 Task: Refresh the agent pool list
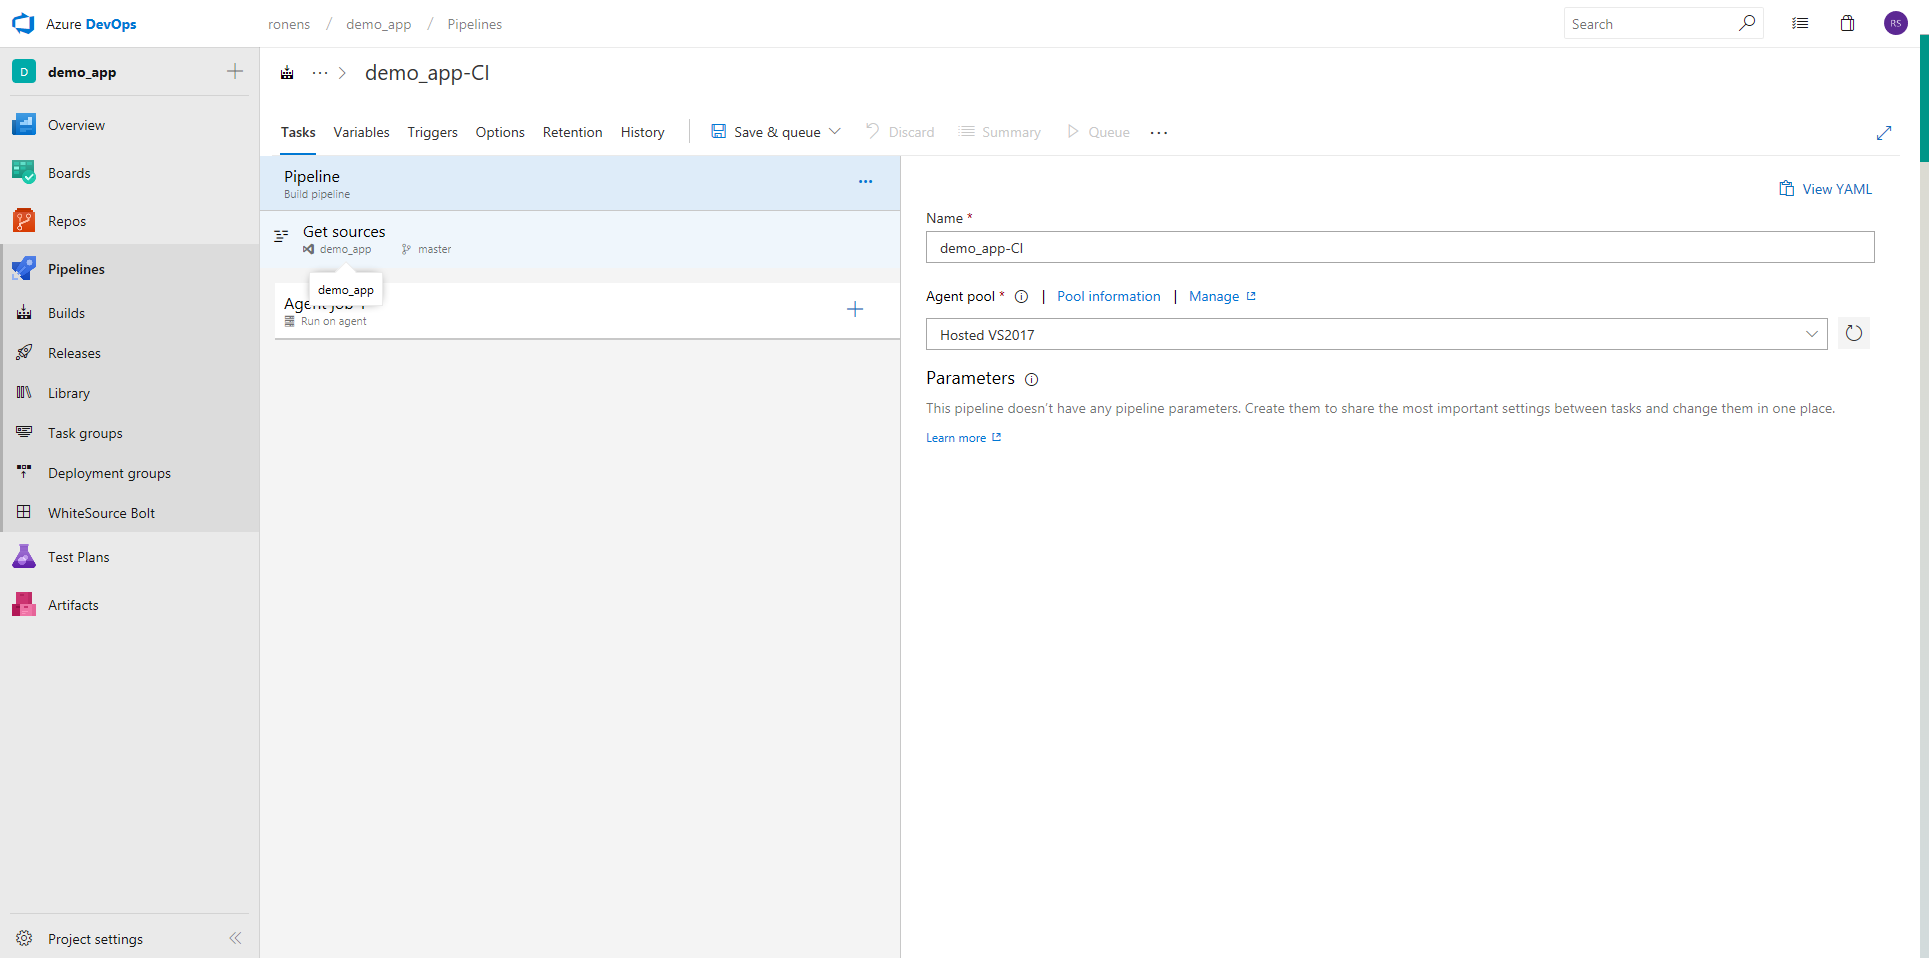click(x=1853, y=333)
